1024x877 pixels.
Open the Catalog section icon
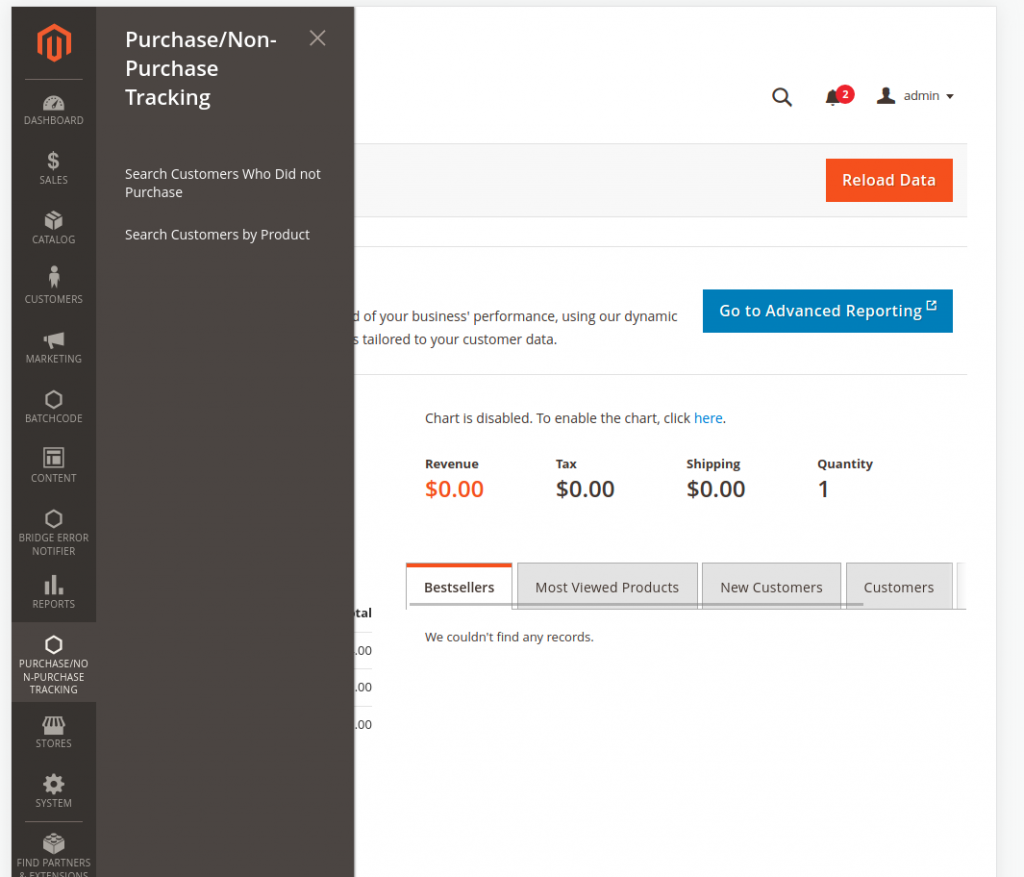(x=53, y=226)
